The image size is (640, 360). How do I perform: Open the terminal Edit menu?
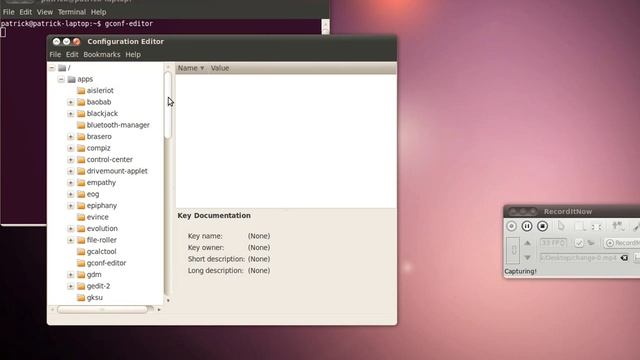coord(25,12)
